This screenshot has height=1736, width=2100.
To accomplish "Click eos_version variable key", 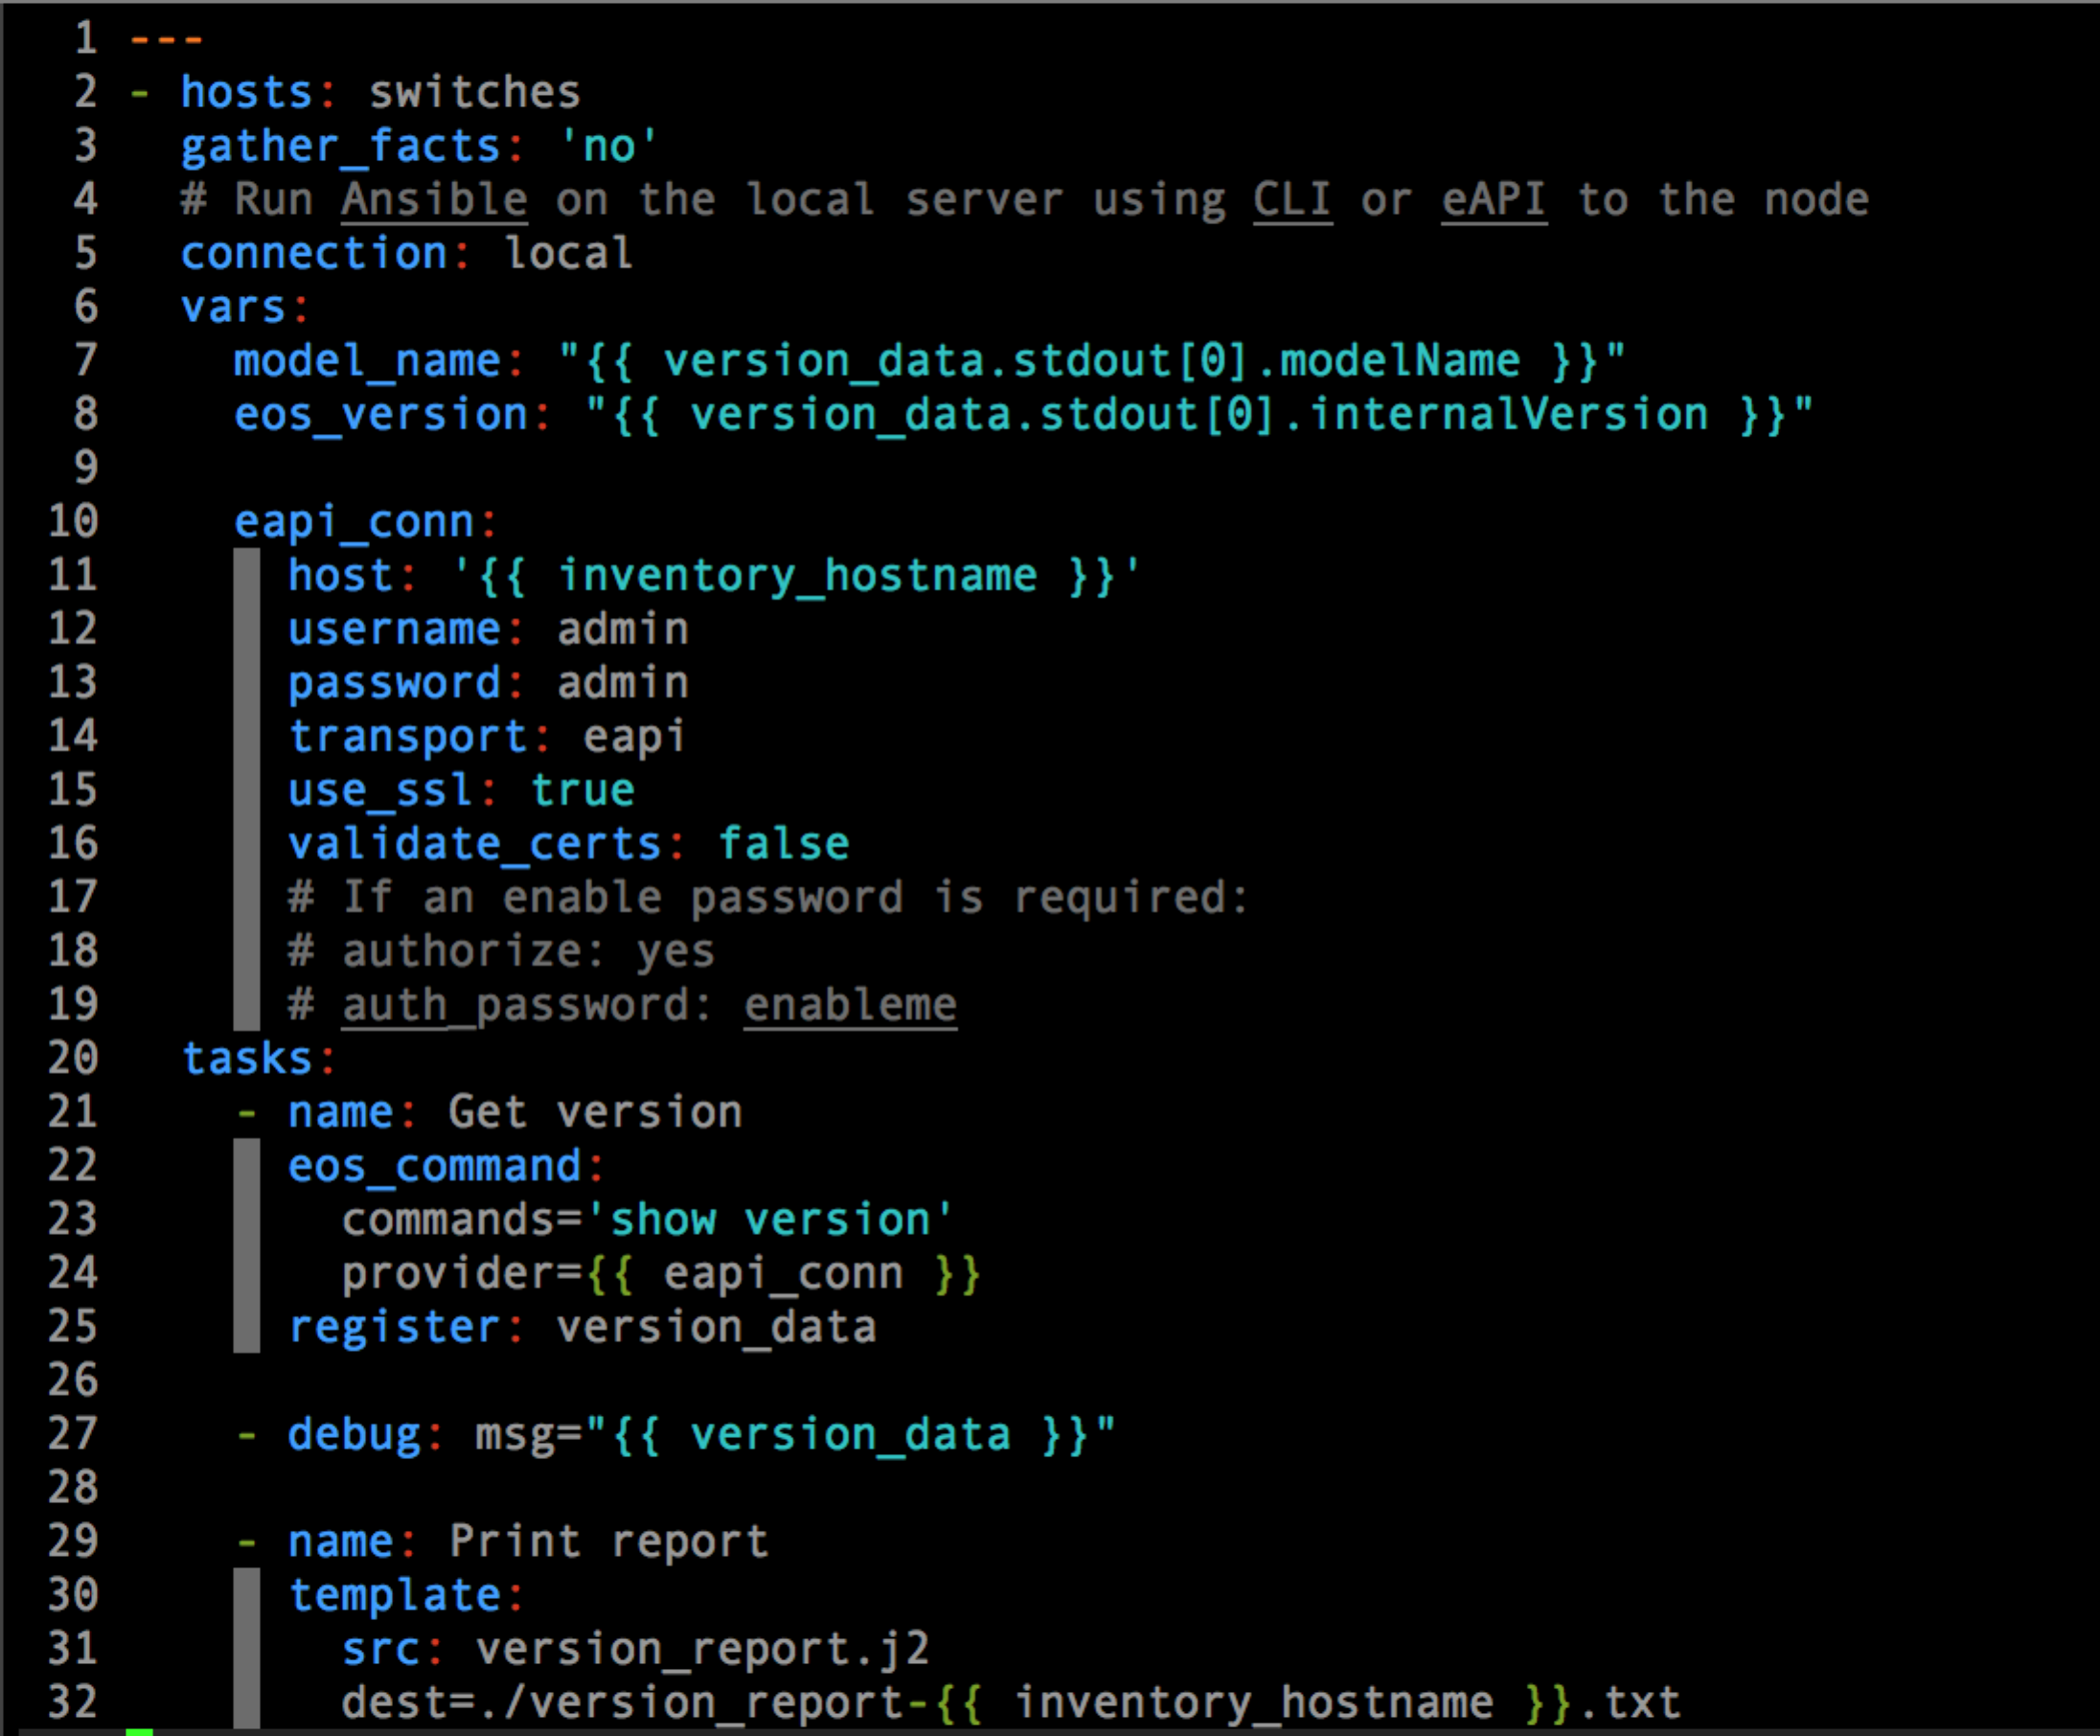I will 380,414.
